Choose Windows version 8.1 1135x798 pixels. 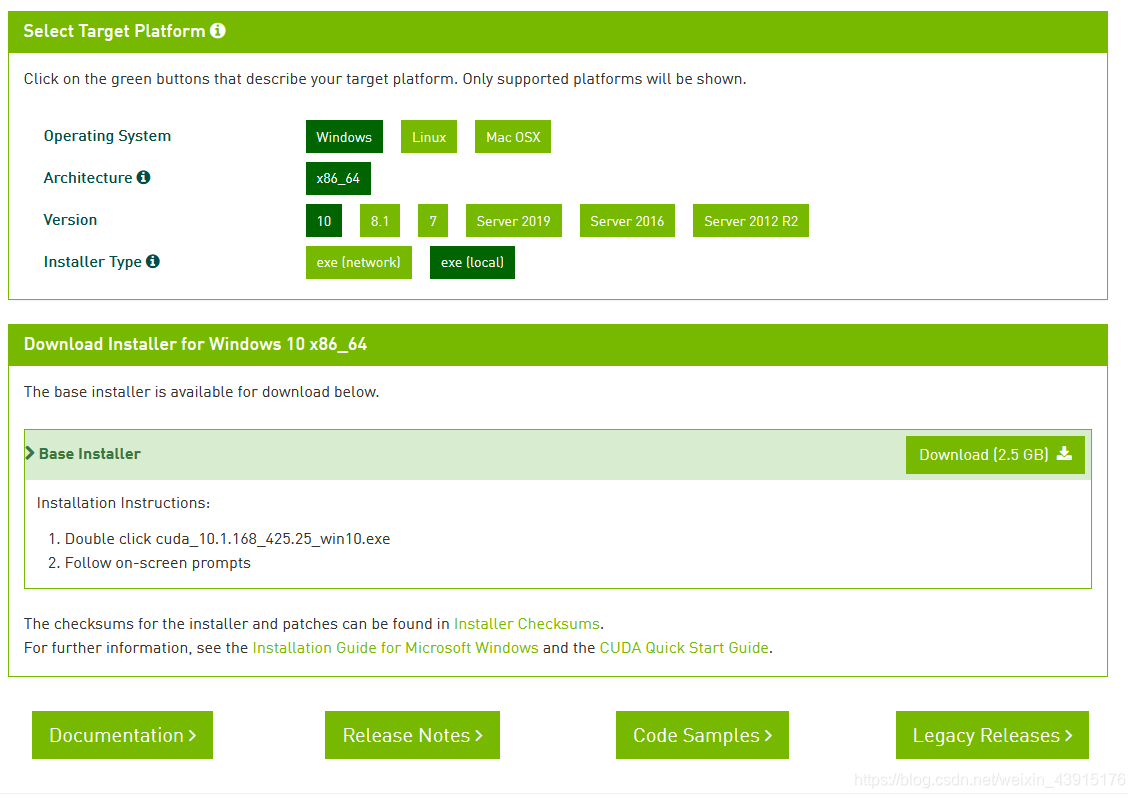(379, 221)
